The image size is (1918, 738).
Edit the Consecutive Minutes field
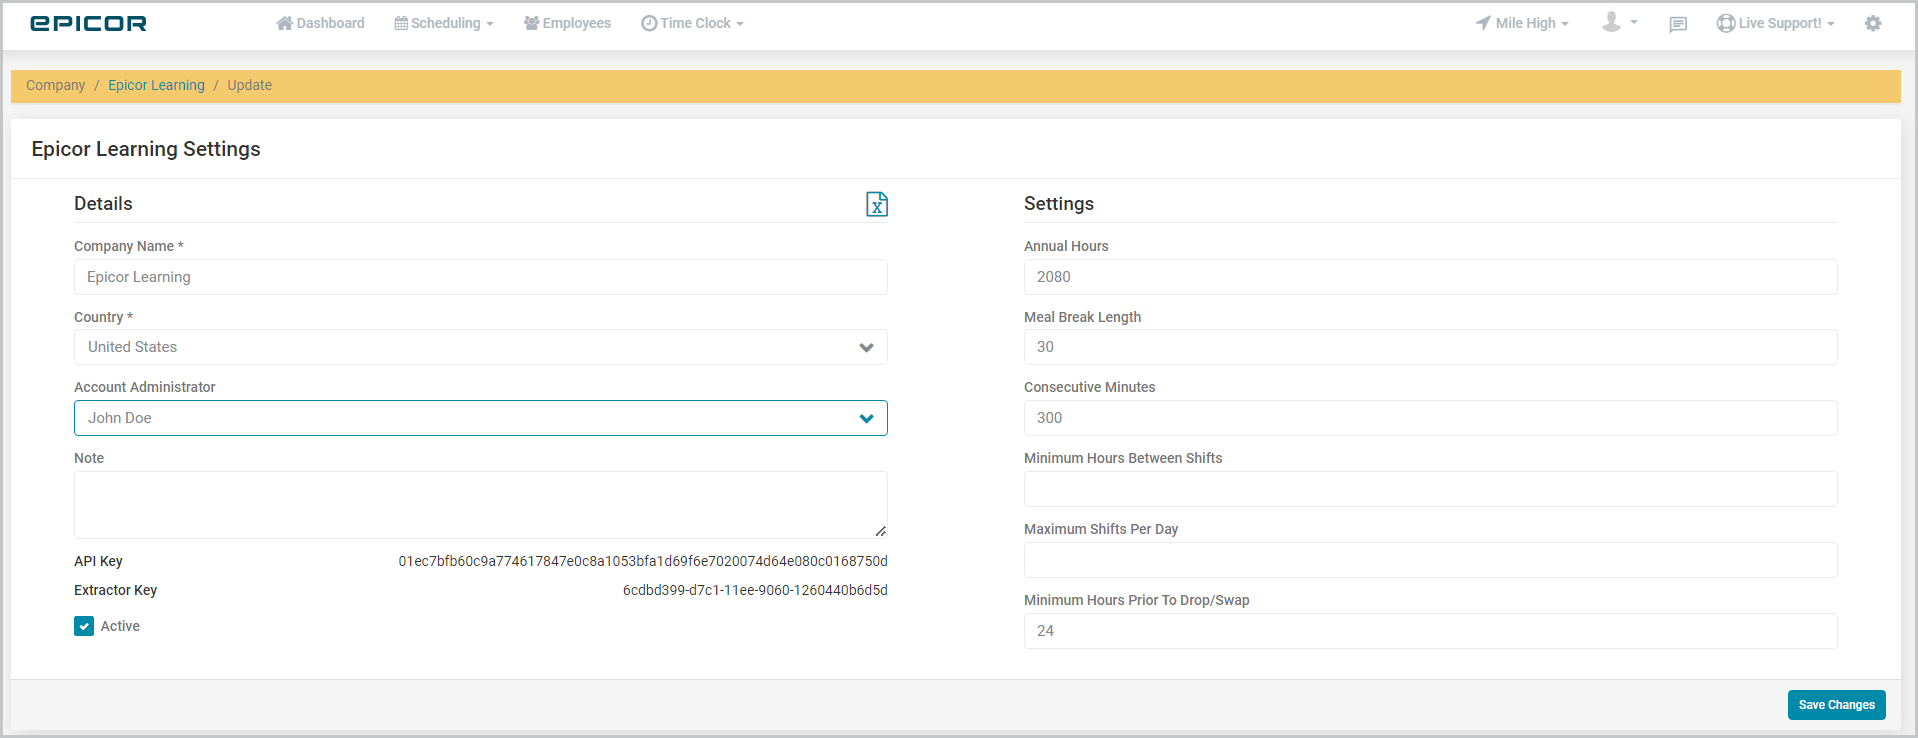(x=1431, y=418)
